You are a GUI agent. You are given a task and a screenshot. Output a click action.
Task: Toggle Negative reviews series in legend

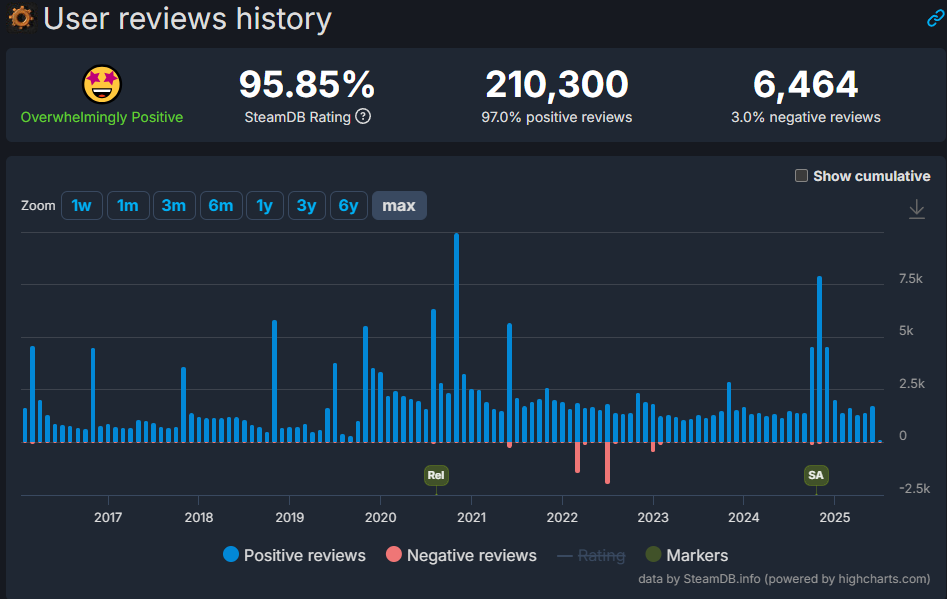461,555
